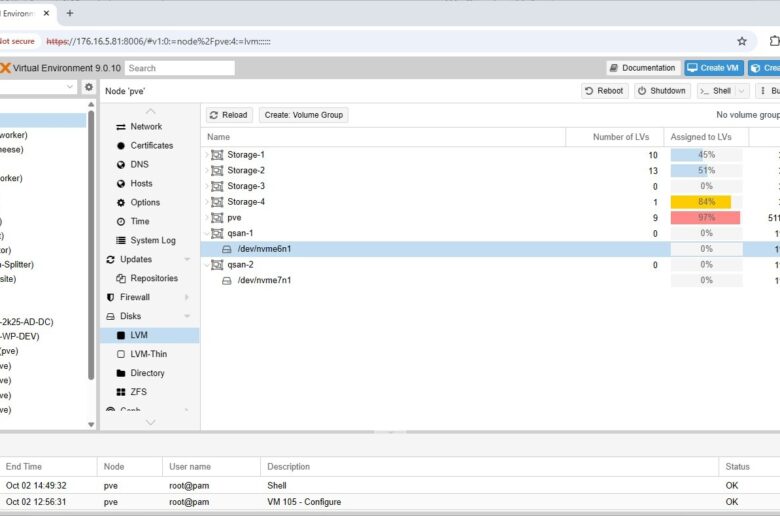
Task: Open the Directory storage section
Action: click(x=147, y=373)
